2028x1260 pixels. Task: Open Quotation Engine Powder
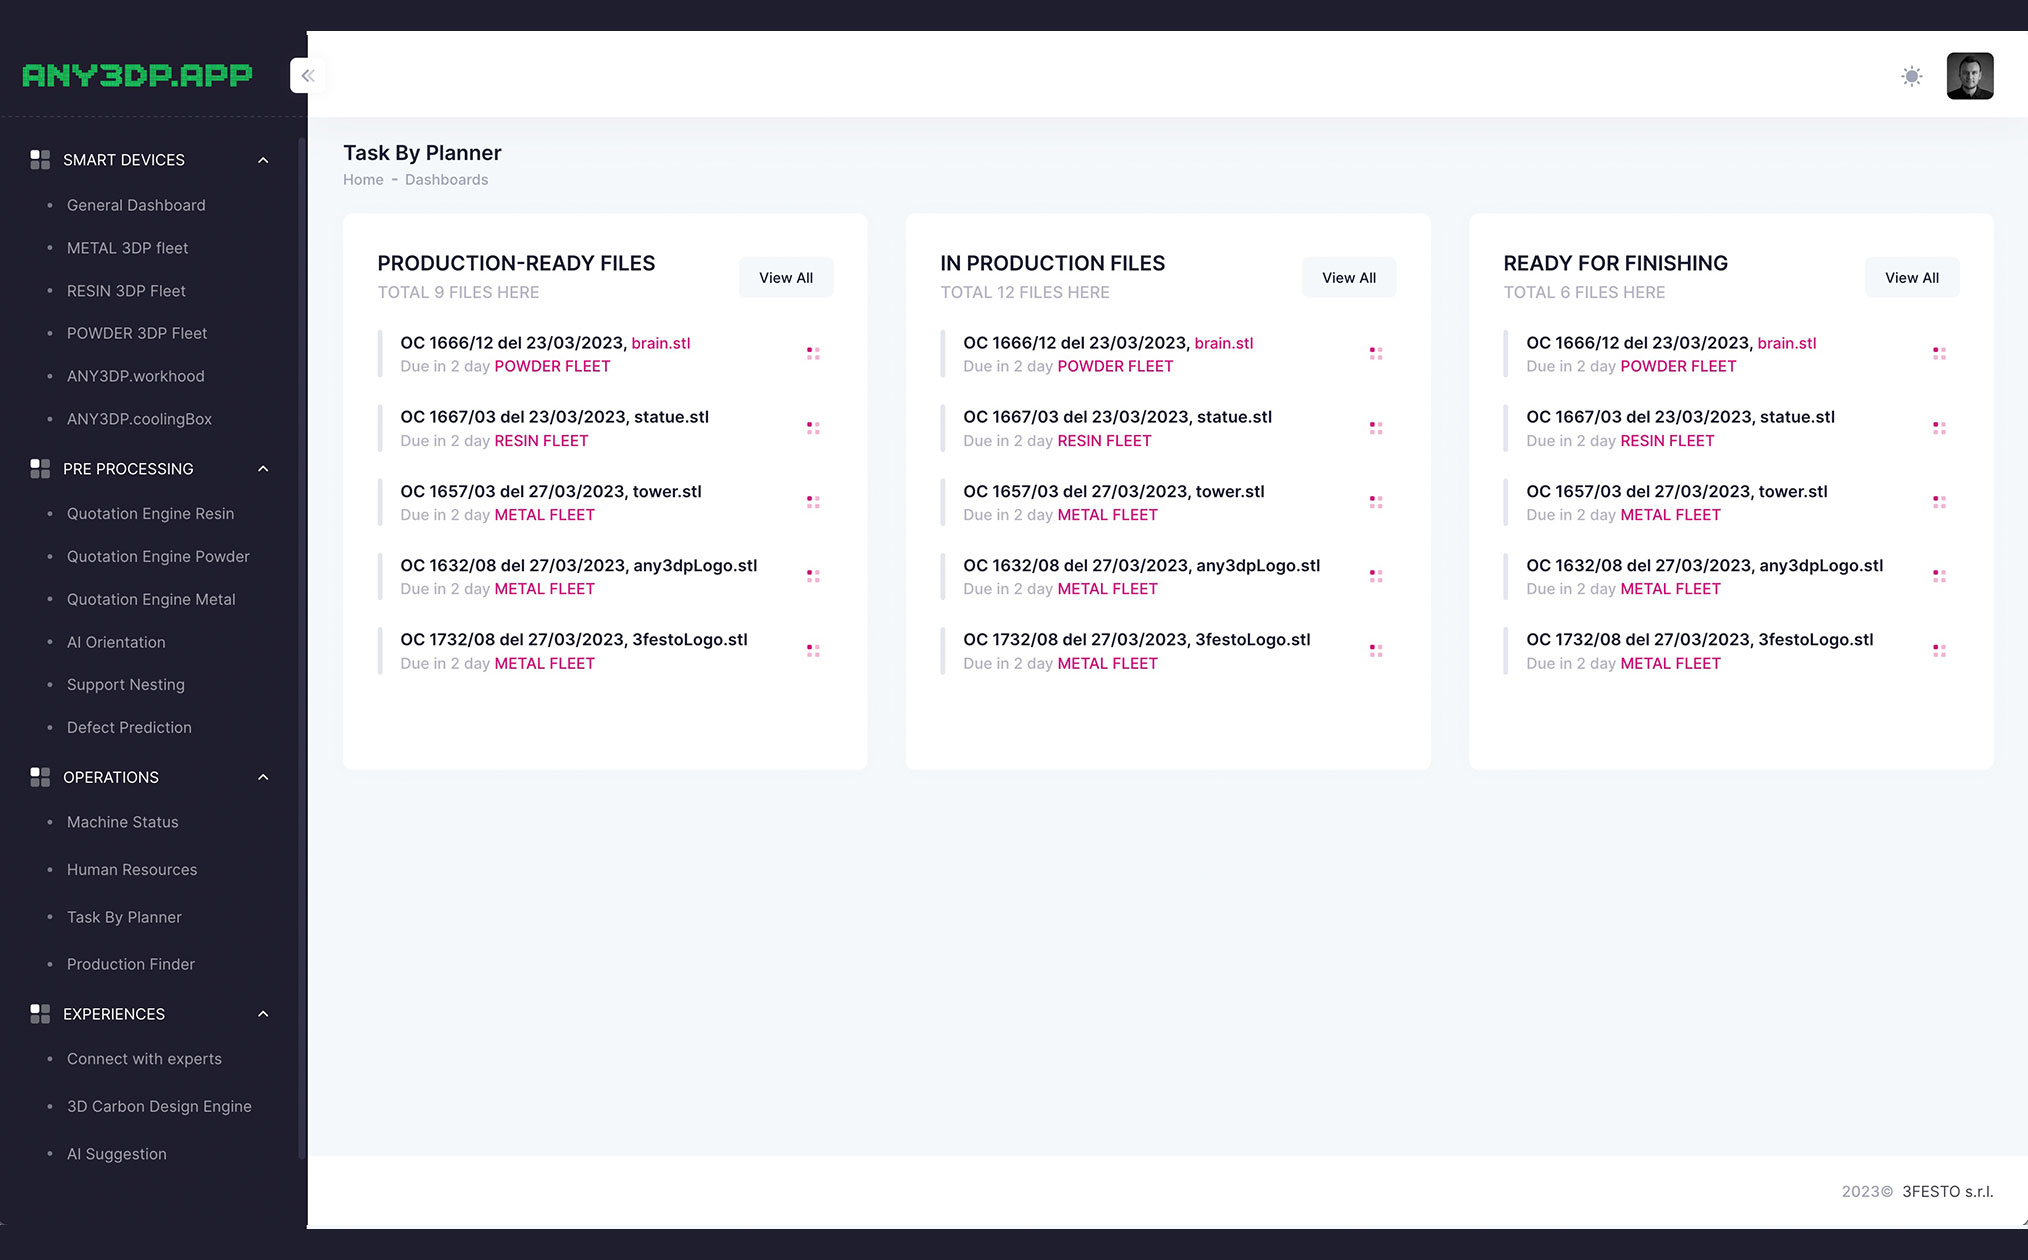[158, 557]
